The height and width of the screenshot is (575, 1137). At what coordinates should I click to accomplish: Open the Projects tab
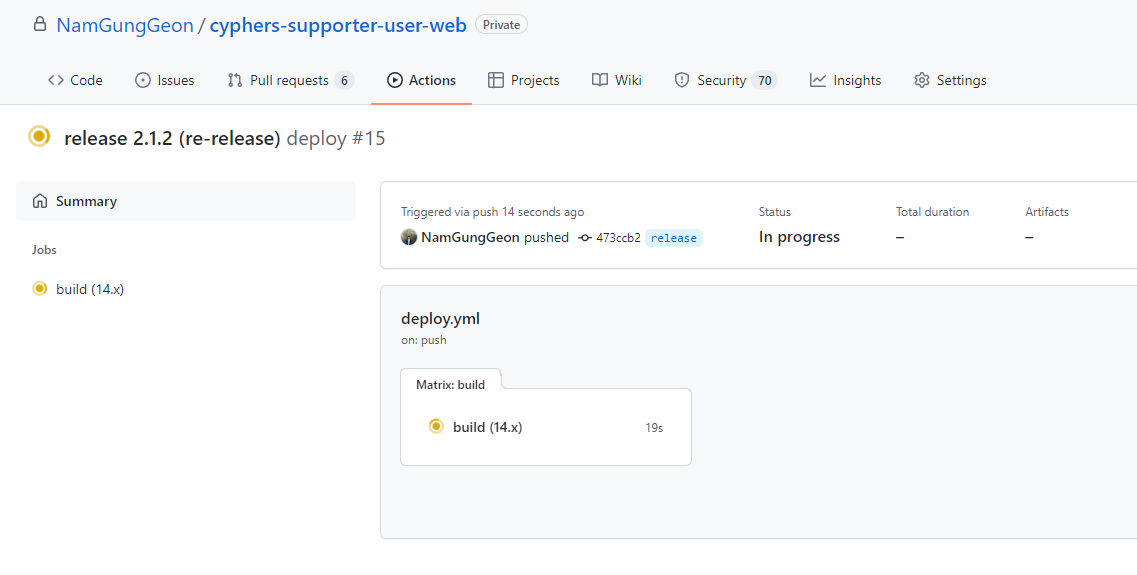pyautogui.click(x=524, y=80)
